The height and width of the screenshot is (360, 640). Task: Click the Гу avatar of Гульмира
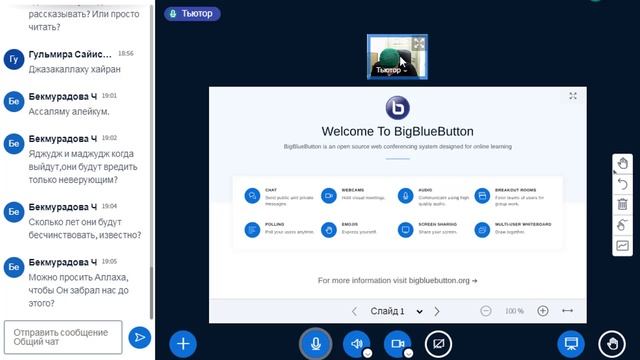coord(14,59)
